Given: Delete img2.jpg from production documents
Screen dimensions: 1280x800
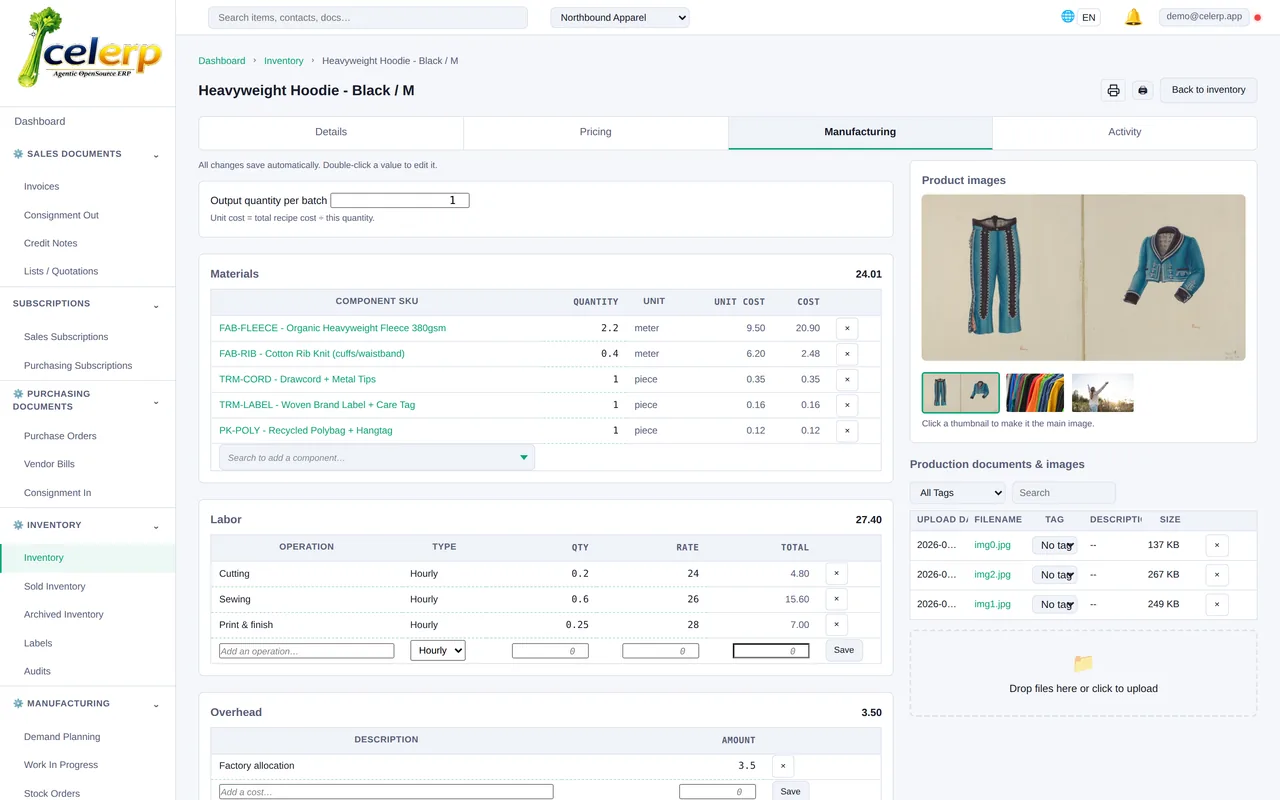Looking at the screenshot, I should pyautogui.click(x=1217, y=575).
